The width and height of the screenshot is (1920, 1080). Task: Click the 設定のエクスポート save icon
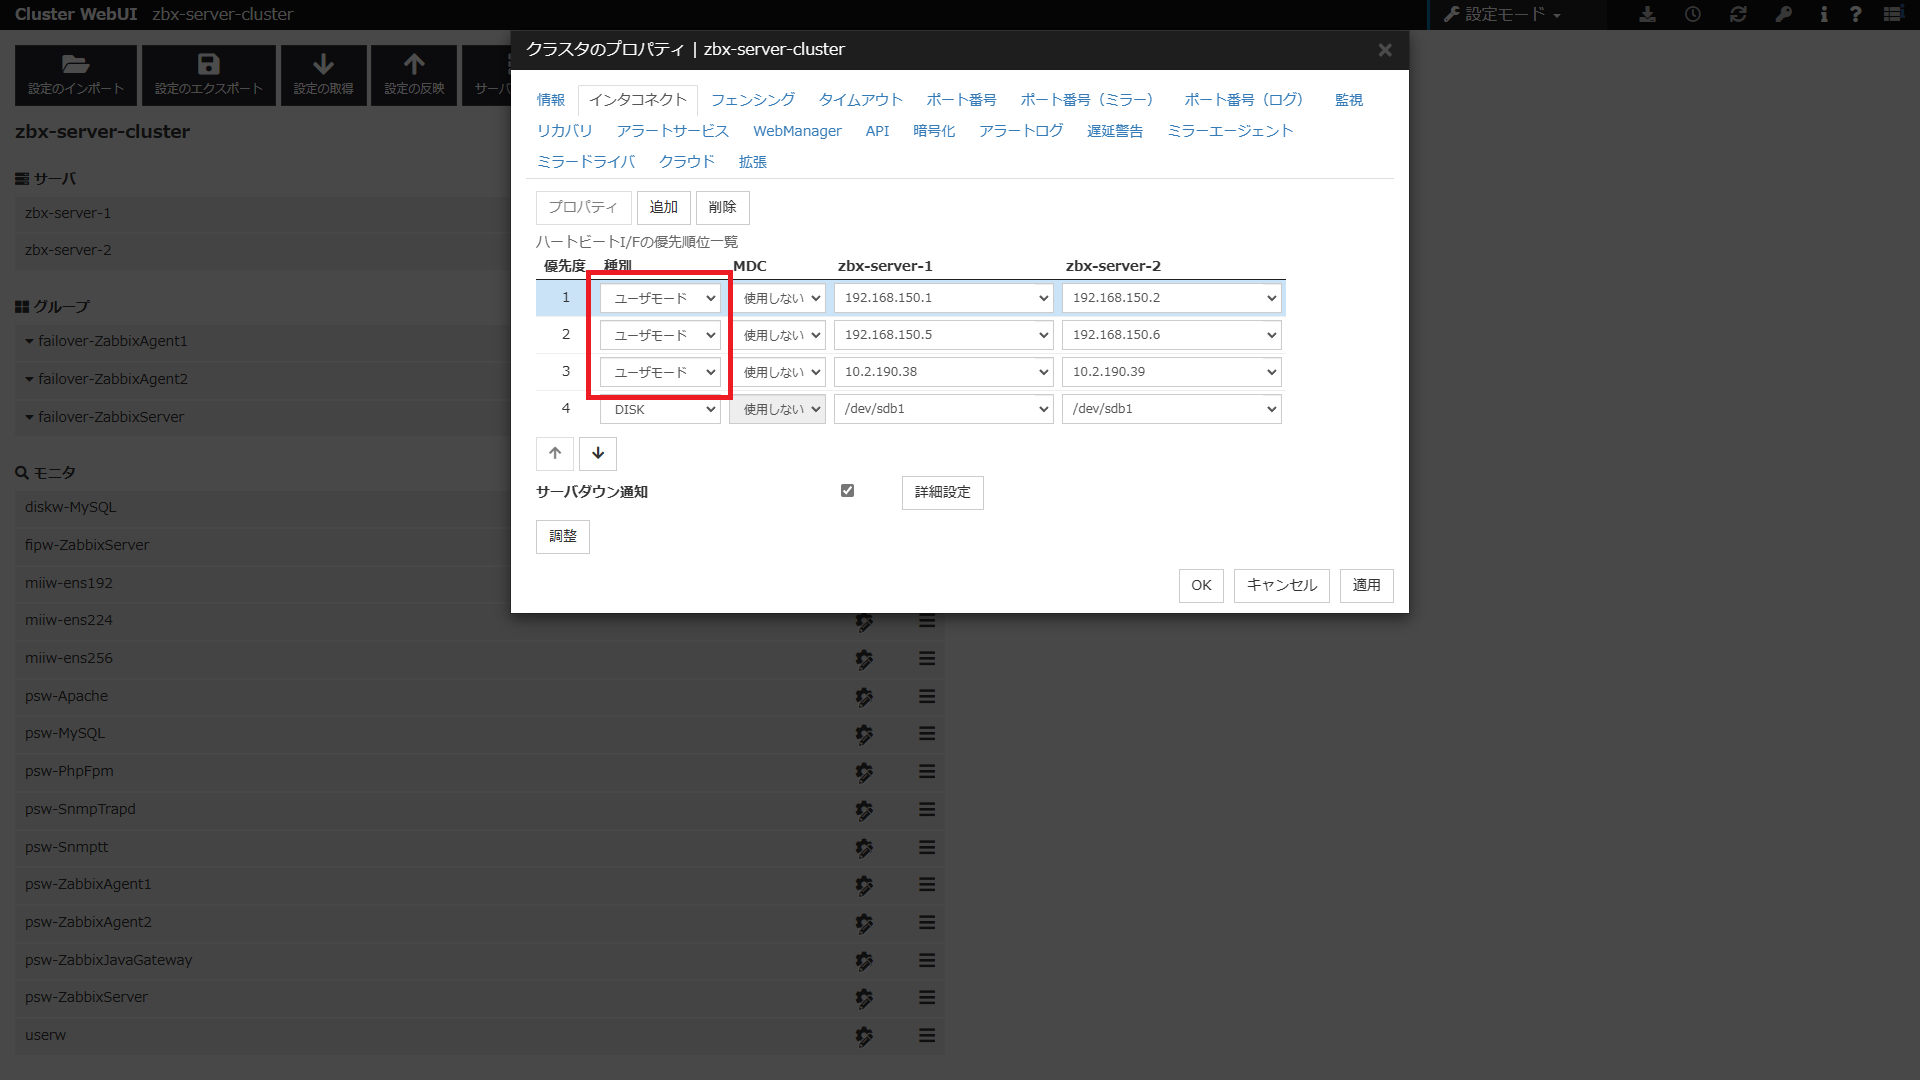[208, 64]
